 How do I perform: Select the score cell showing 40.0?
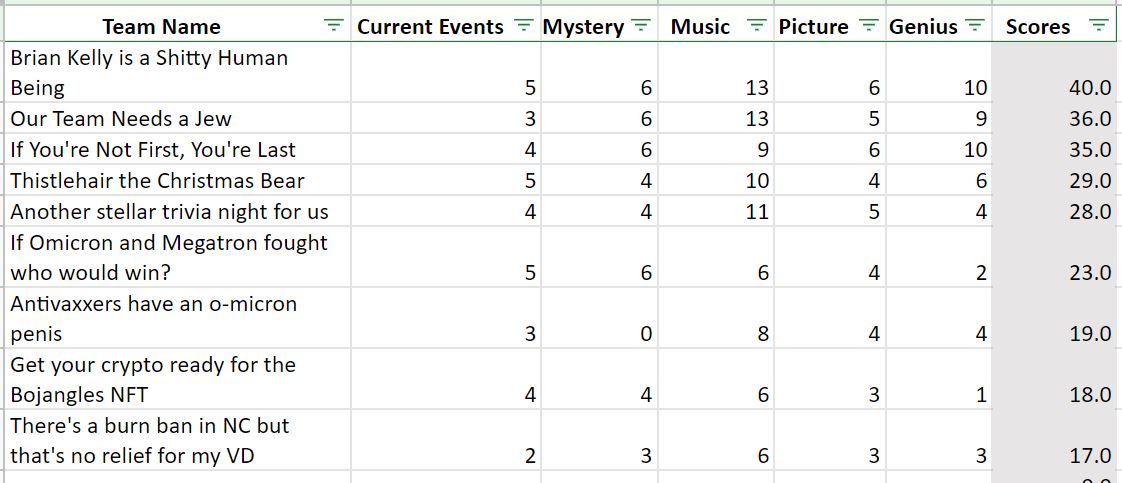pyautogui.click(x=1056, y=72)
